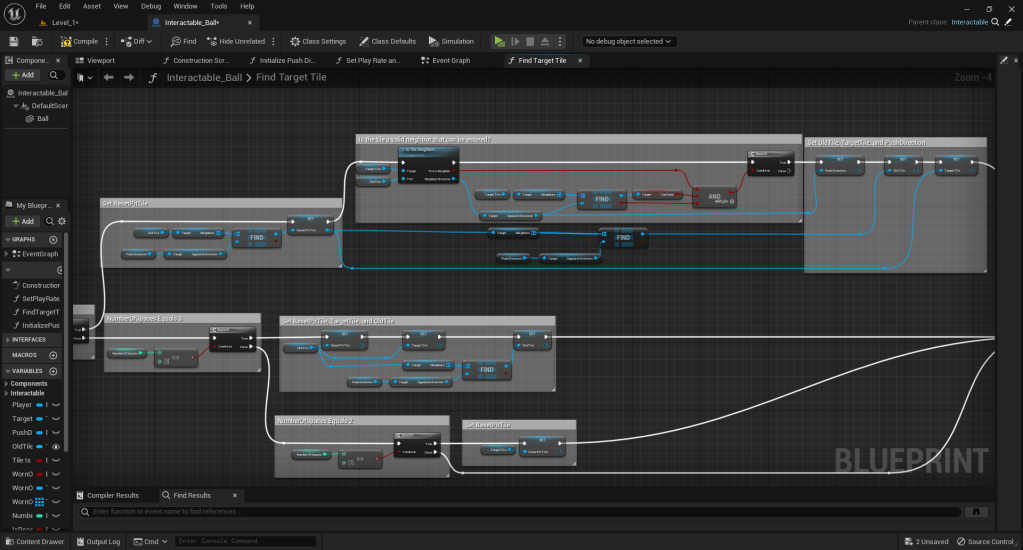Screen dimensions: 1023x550
Task: Click the Class Defaults button
Action: coord(387,41)
